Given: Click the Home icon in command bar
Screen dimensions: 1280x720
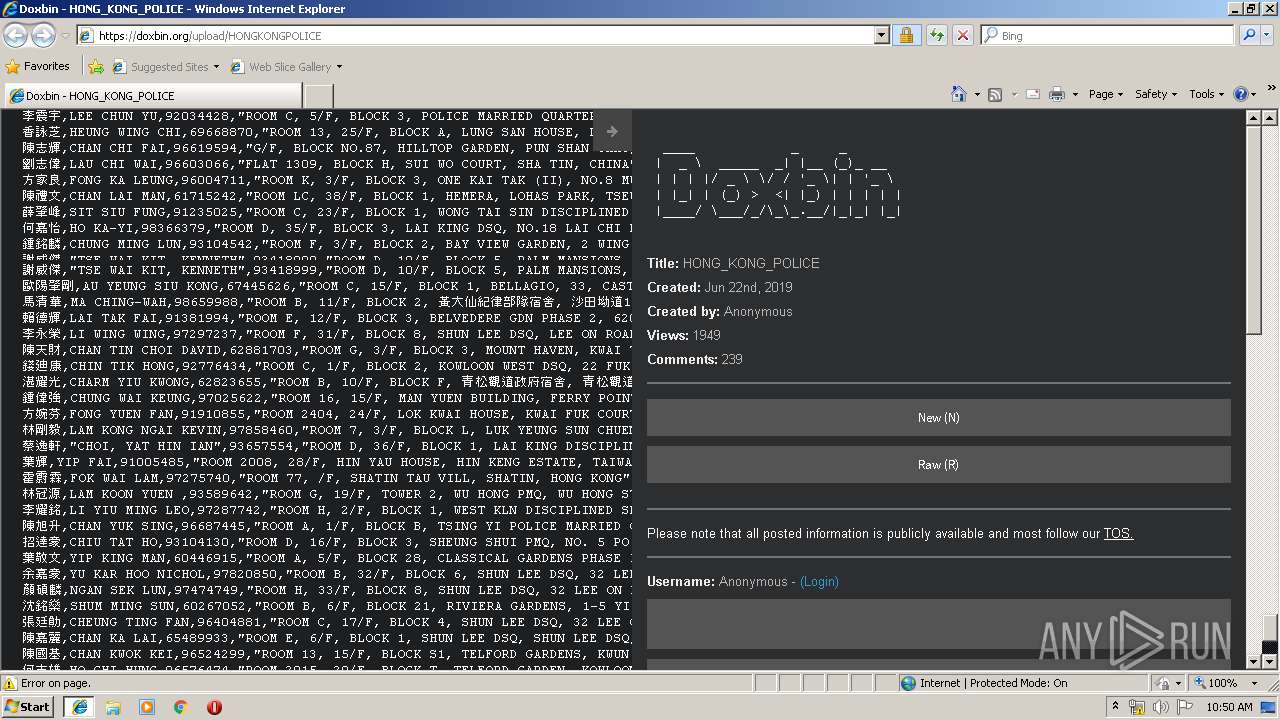Looking at the screenshot, I should (958, 94).
